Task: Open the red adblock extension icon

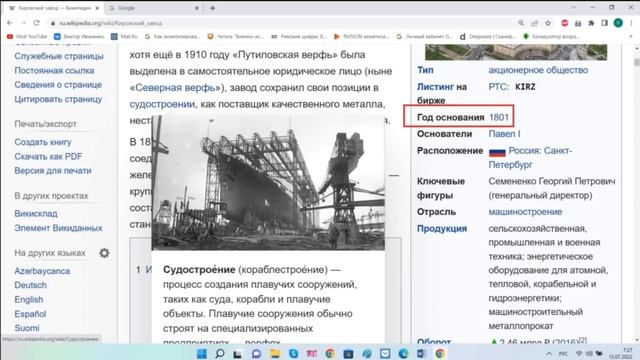Action: pyautogui.click(x=564, y=23)
